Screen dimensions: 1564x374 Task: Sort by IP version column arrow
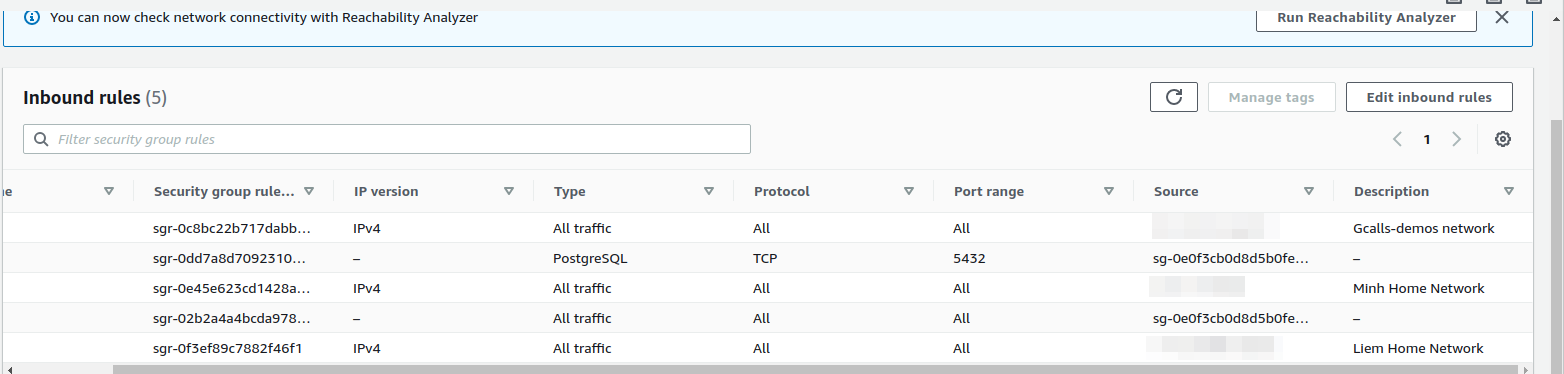click(x=509, y=191)
